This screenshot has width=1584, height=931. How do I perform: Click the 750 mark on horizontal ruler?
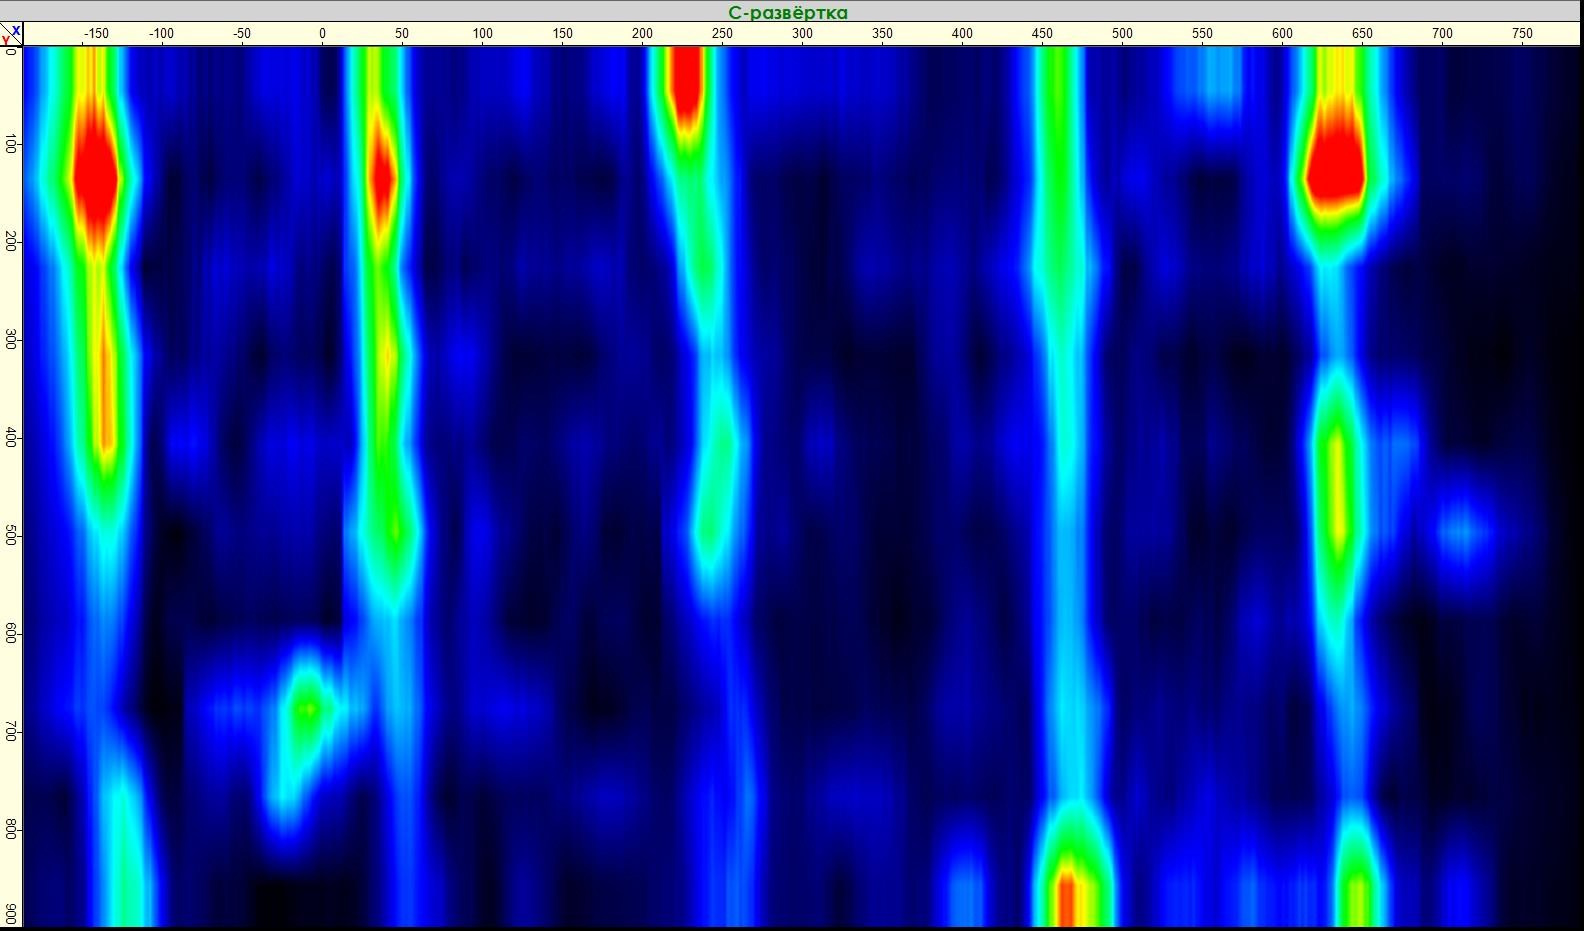[1522, 34]
